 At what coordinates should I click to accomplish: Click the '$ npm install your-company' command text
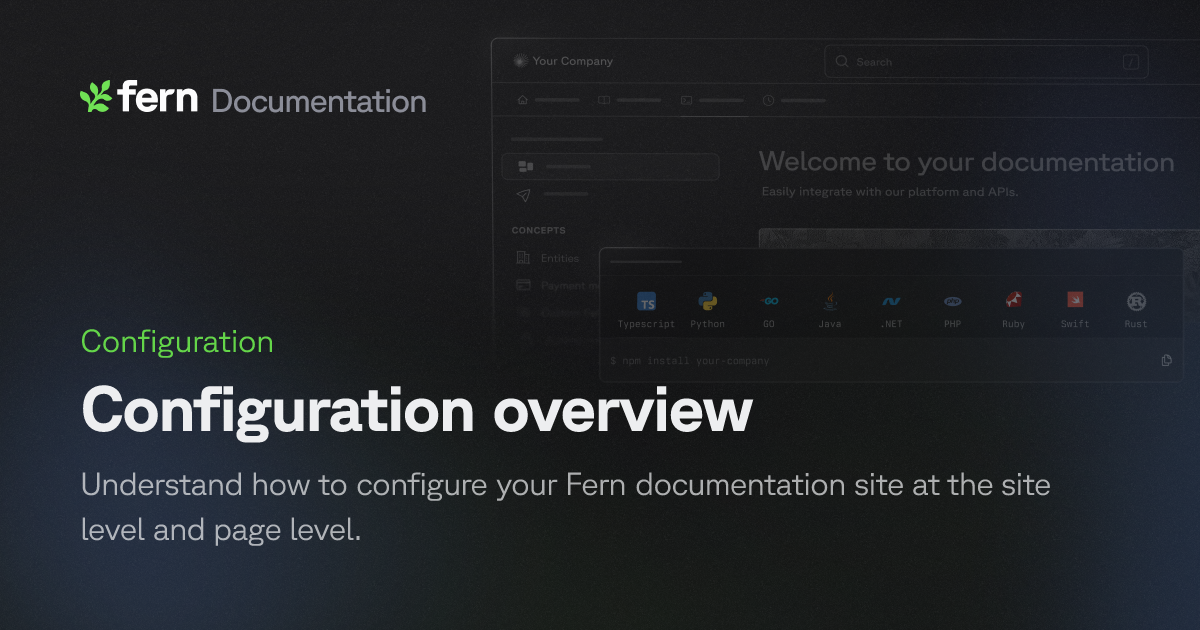point(690,360)
